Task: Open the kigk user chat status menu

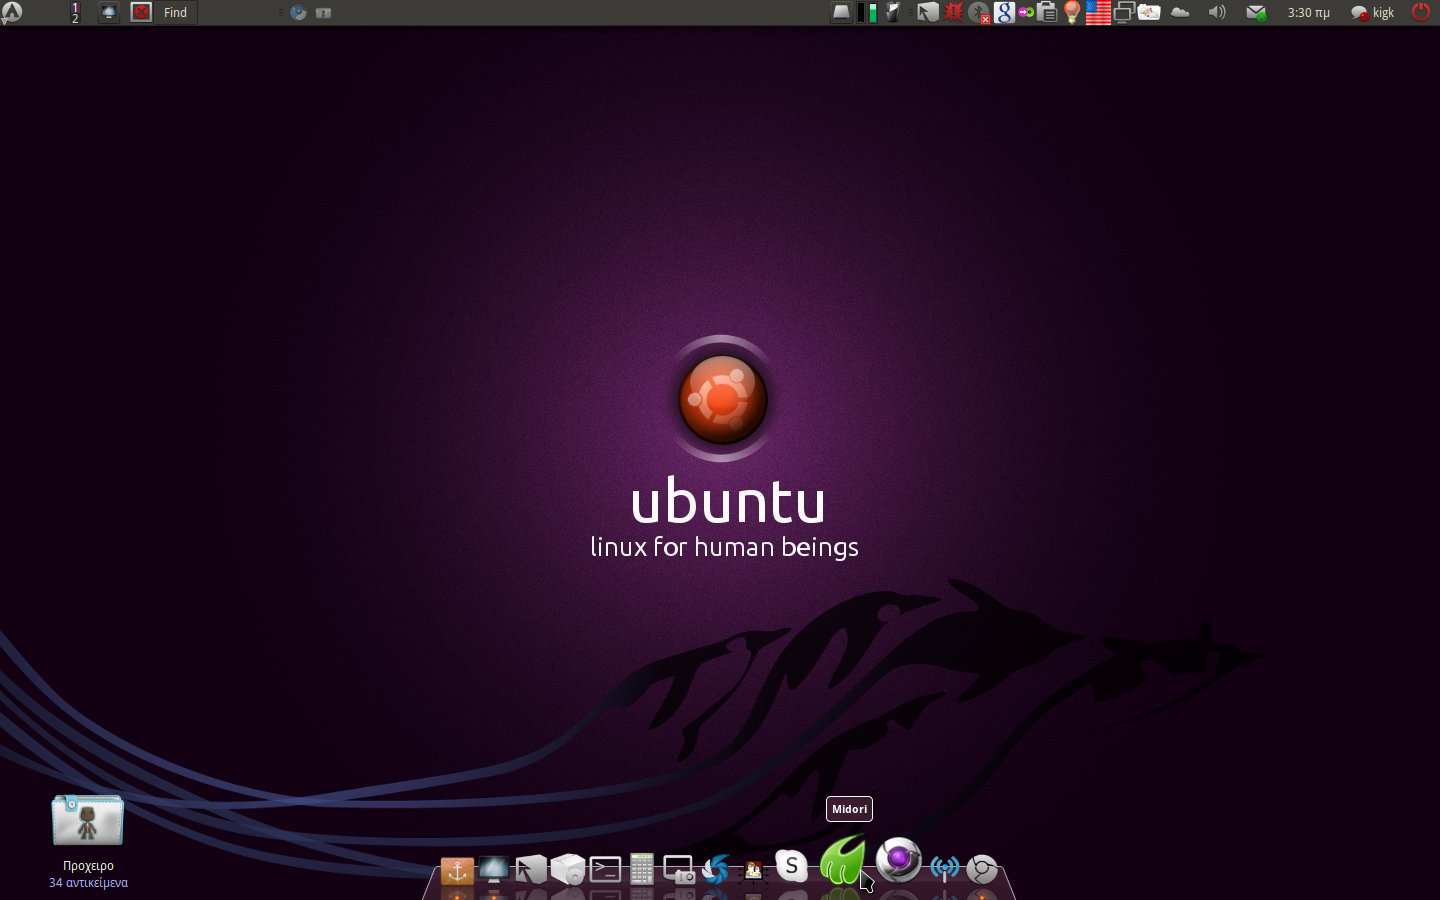Action: pyautogui.click(x=1372, y=12)
